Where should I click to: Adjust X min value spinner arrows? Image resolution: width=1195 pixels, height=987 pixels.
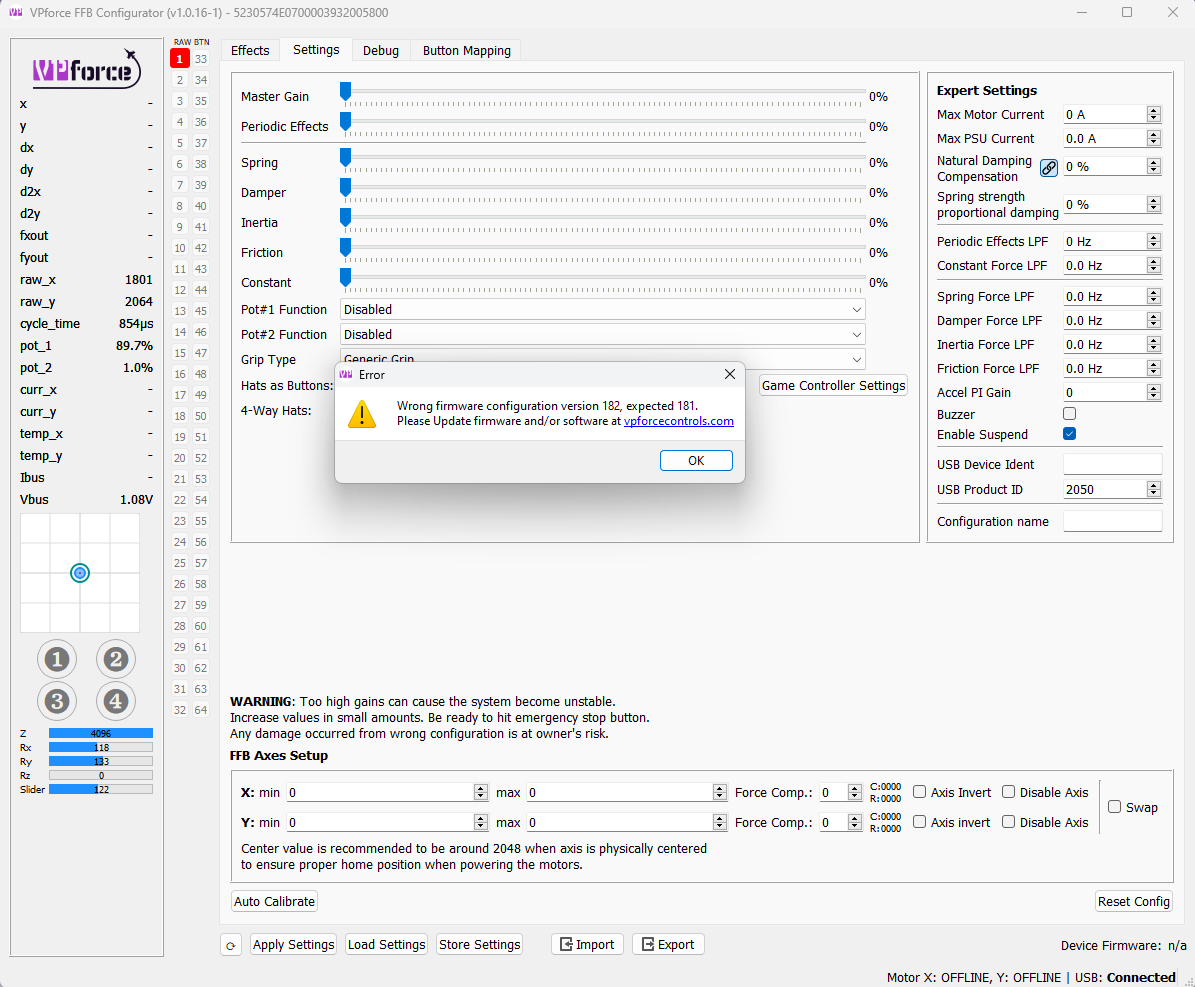click(480, 792)
